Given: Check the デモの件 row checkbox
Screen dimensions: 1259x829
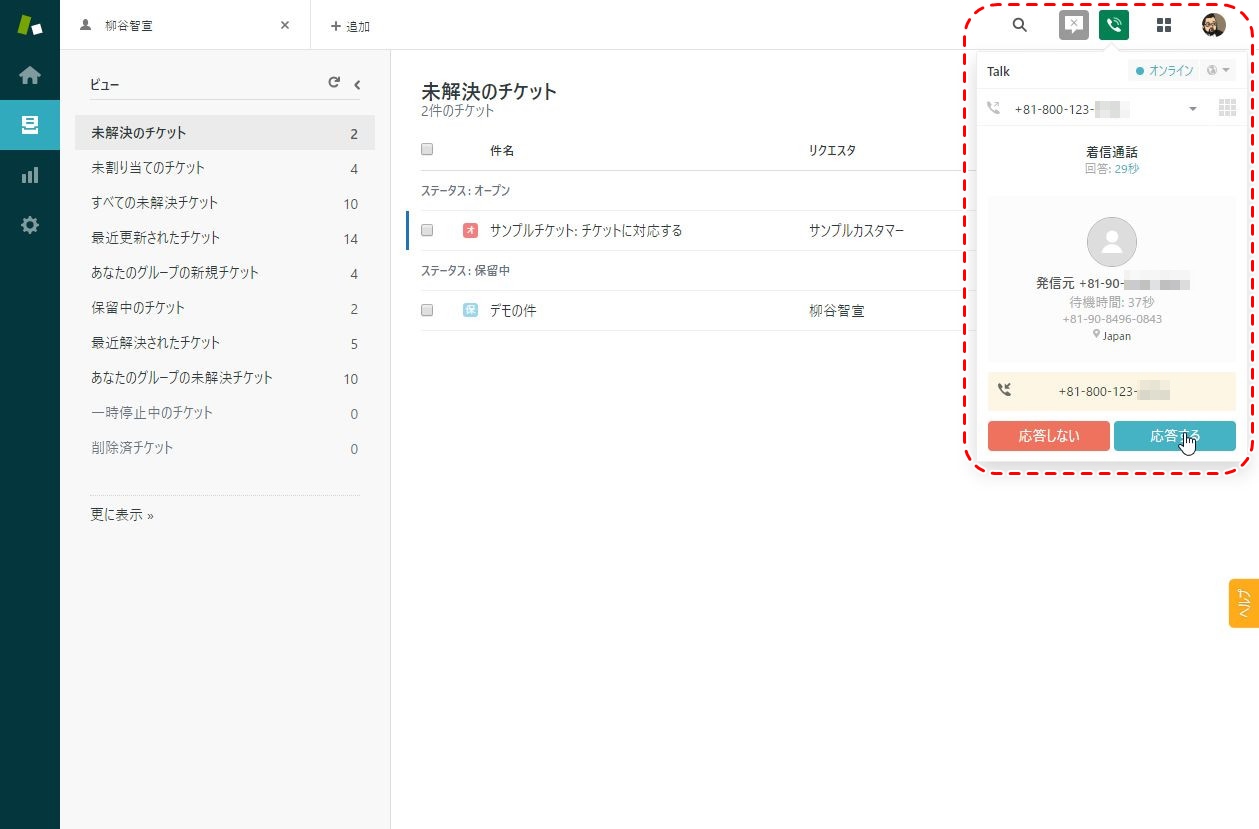Looking at the screenshot, I should [x=427, y=310].
